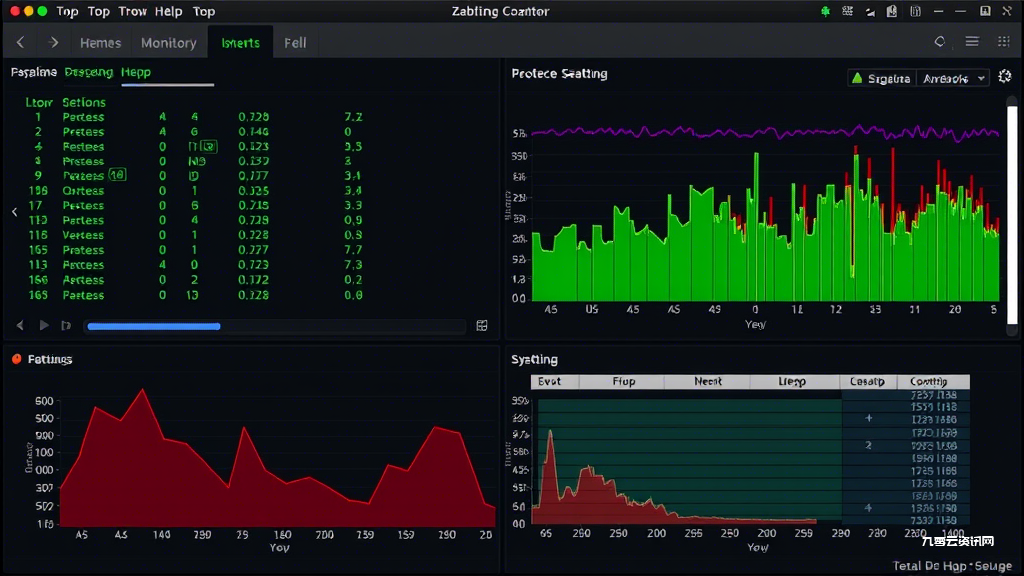
Task: Click the Setions column header
Action: [84, 103]
